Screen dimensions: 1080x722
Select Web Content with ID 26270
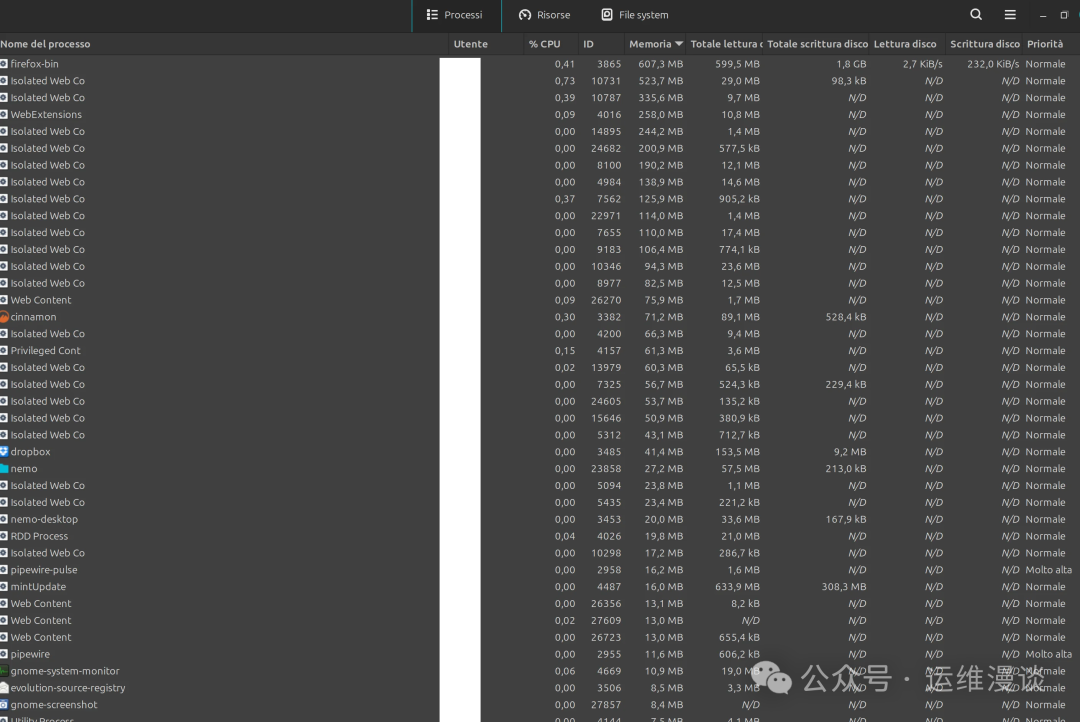[x=540, y=300]
